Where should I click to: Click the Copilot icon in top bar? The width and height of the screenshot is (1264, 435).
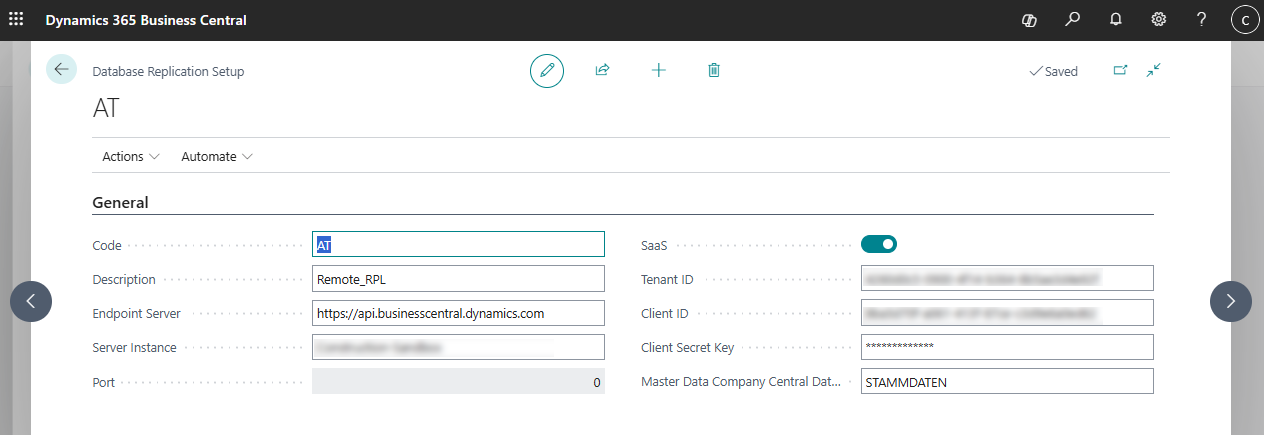[x=1029, y=20]
